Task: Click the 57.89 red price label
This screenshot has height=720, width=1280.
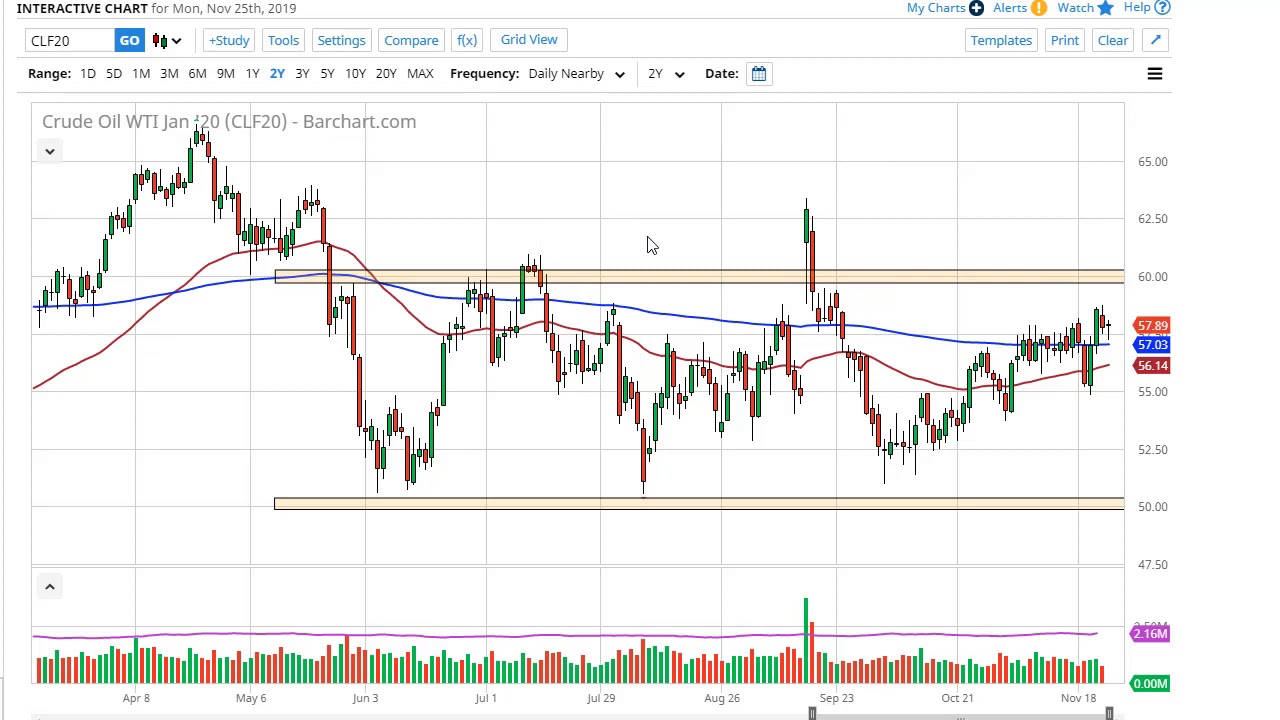Action: pos(1152,326)
